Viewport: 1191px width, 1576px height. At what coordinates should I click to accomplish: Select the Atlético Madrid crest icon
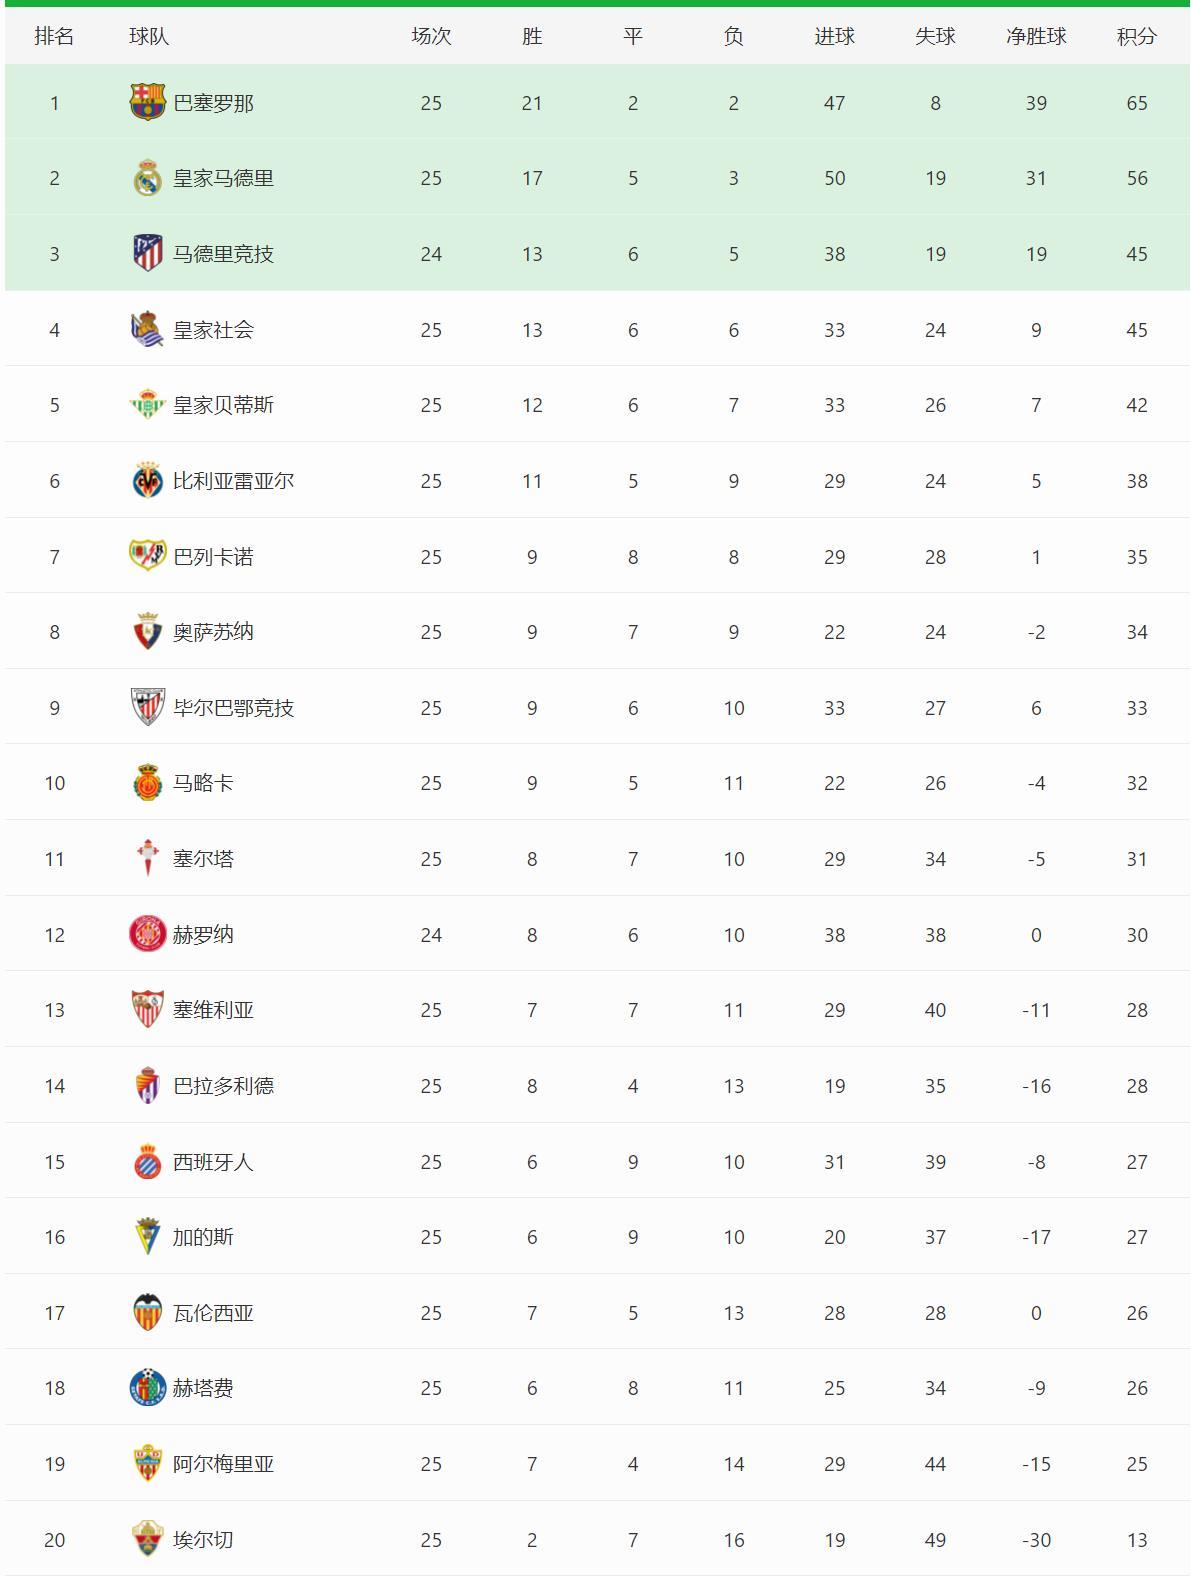pos(148,253)
